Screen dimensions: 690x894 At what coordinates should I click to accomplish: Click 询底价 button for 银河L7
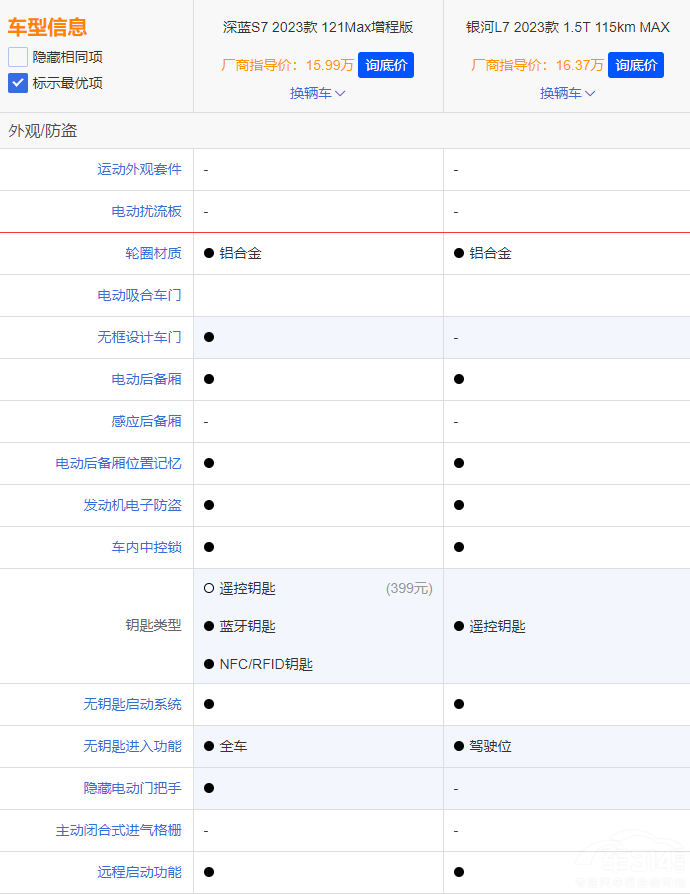pyautogui.click(x=635, y=65)
